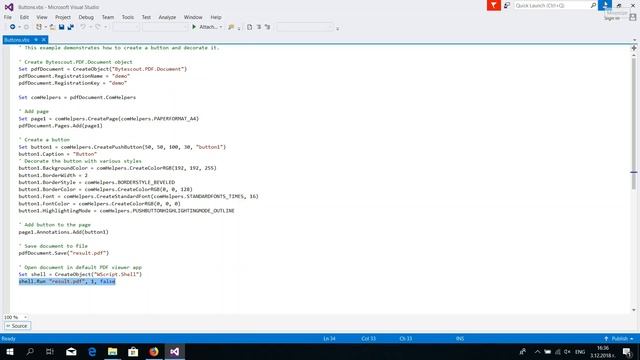Image resolution: width=640 pixels, height=360 pixels.
Task: Click the uncomment selection lines icon
Action: (267, 27)
